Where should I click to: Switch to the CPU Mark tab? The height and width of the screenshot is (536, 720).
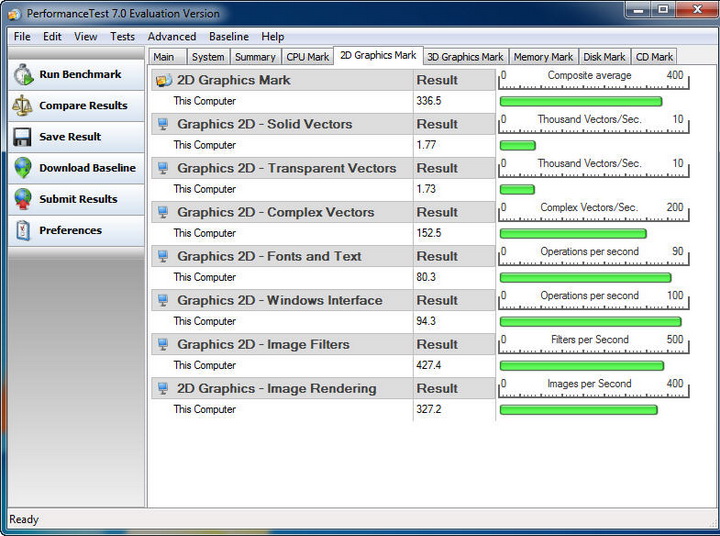point(308,57)
